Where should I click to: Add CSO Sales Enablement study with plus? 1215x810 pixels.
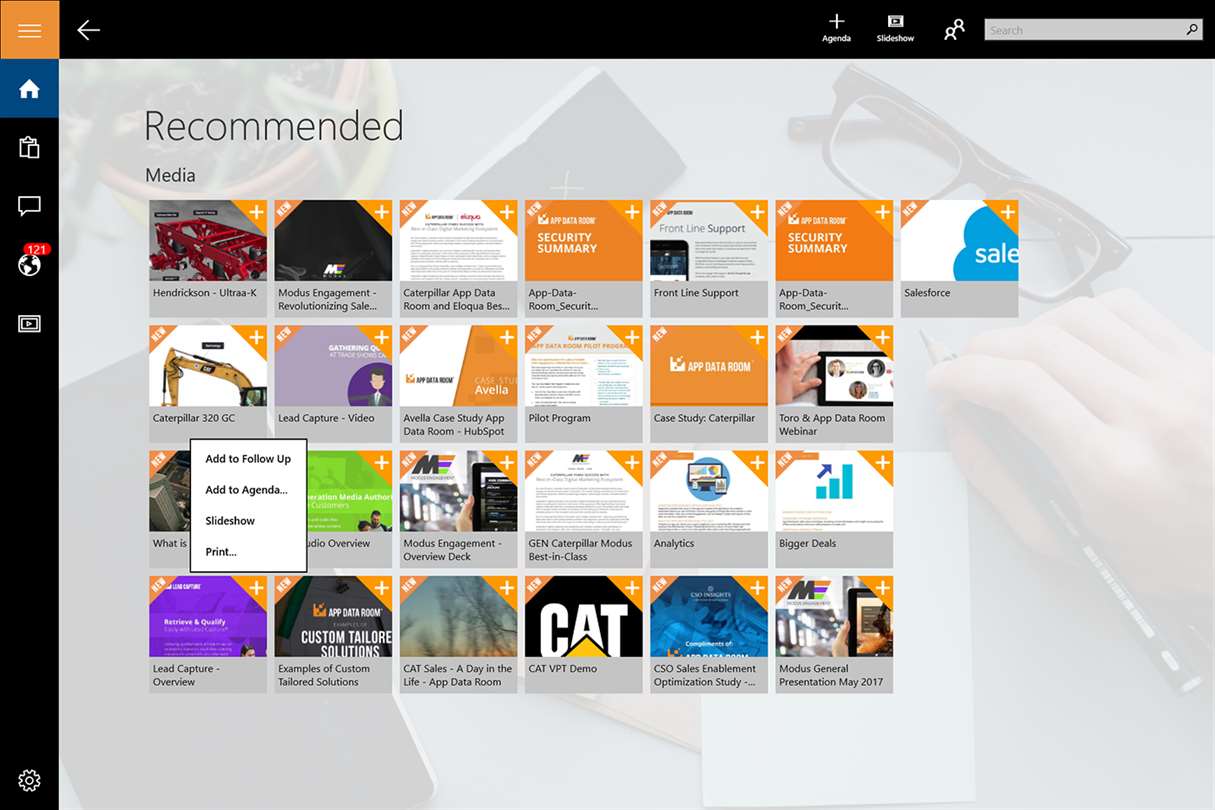coord(757,588)
